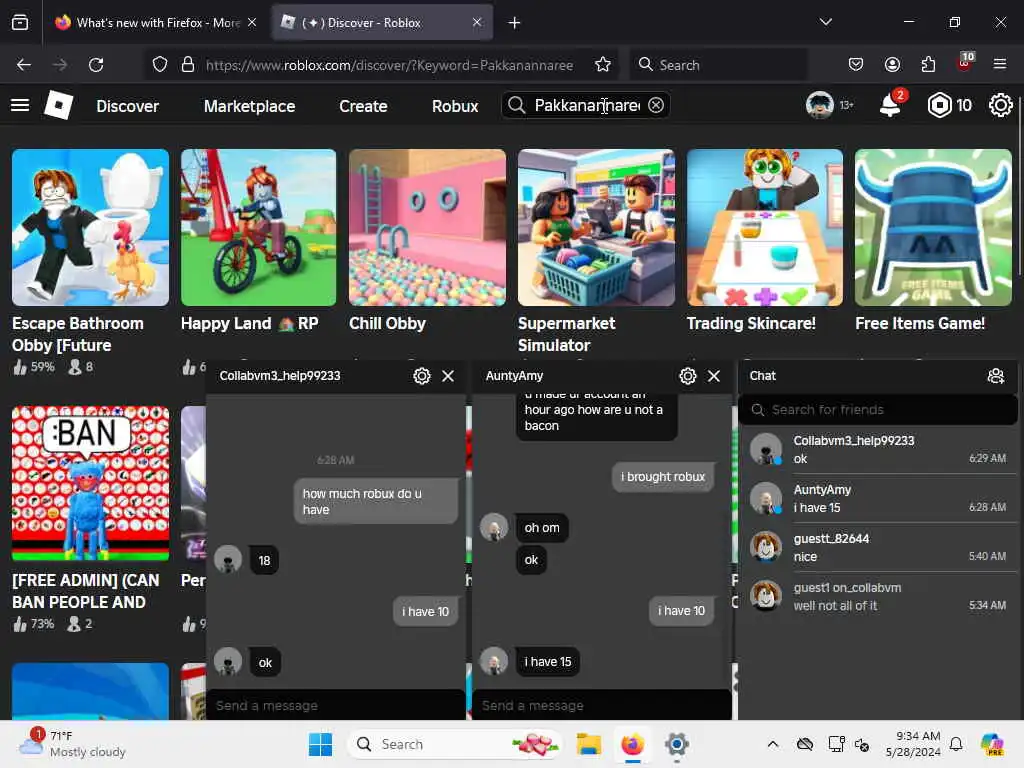Click the Roblox home logo

click(x=58, y=105)
